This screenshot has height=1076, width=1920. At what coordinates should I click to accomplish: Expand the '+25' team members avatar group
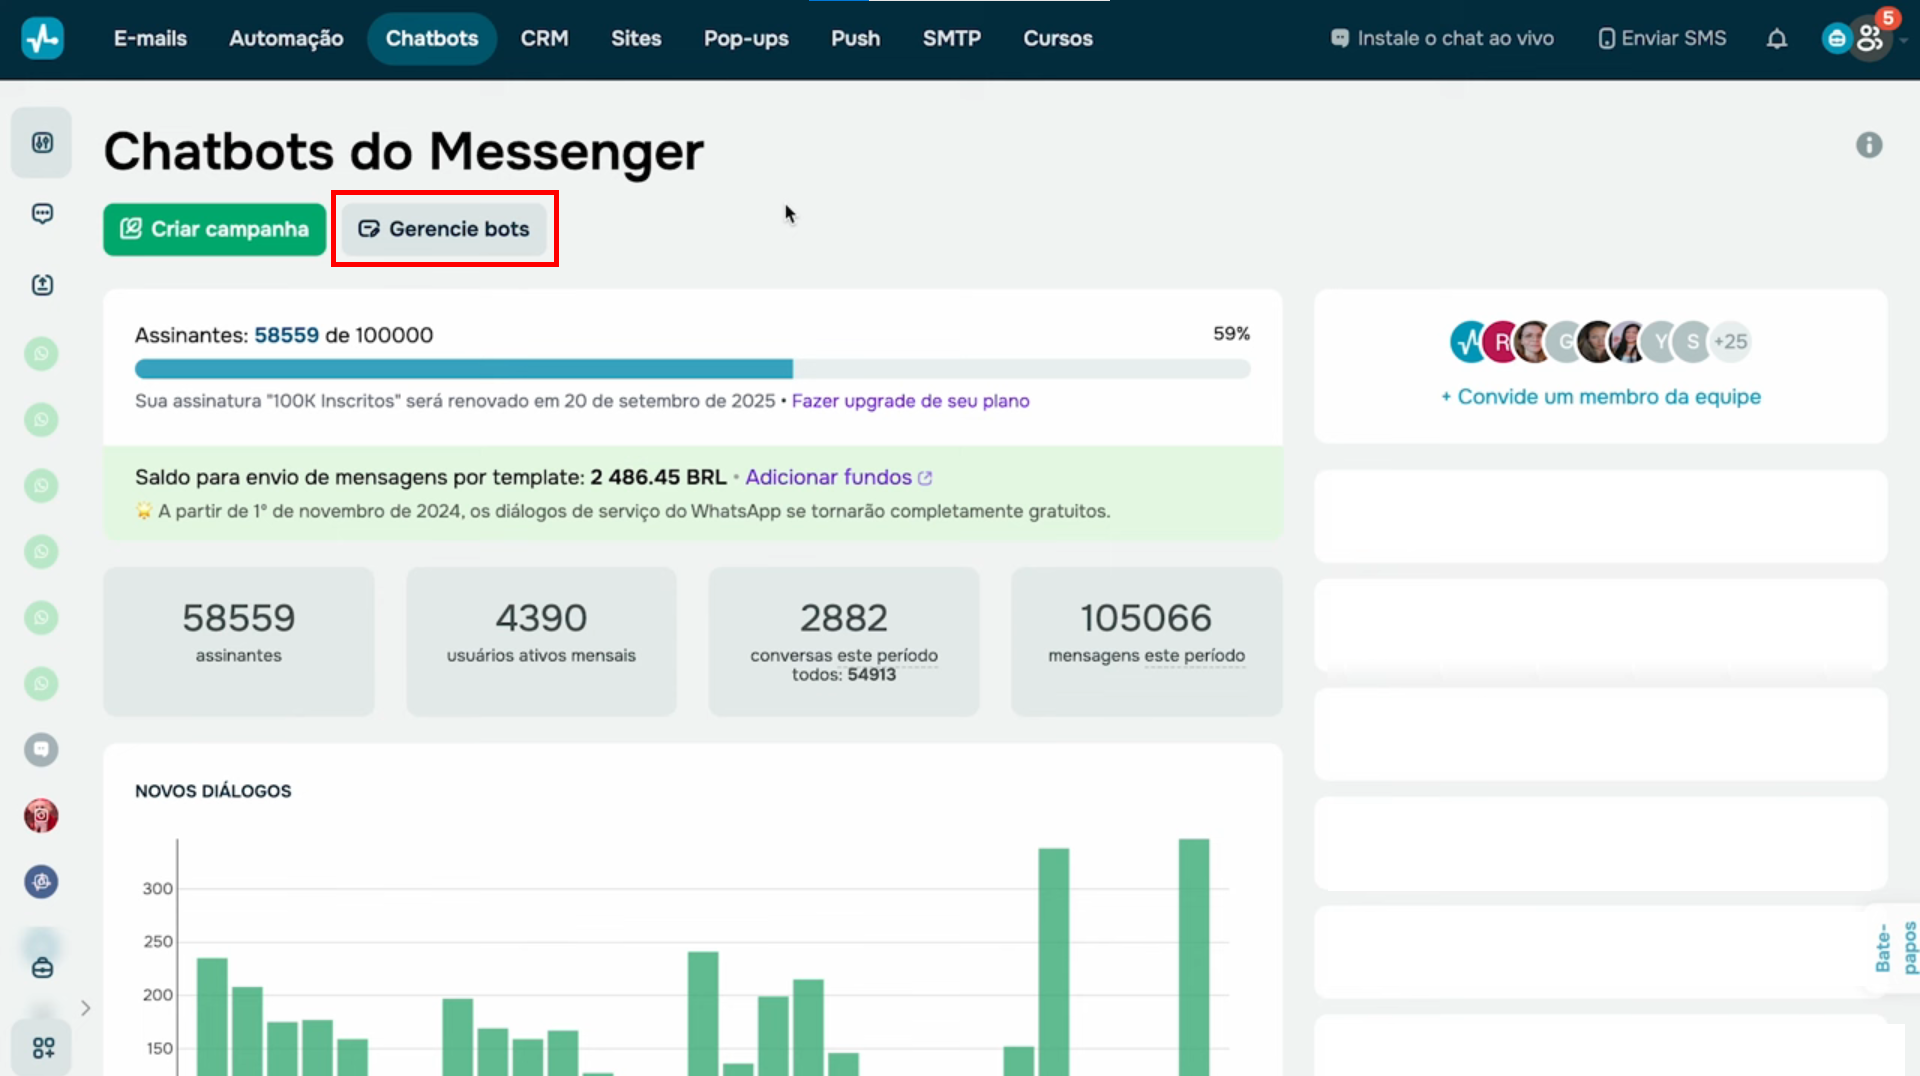(1731, 341)
